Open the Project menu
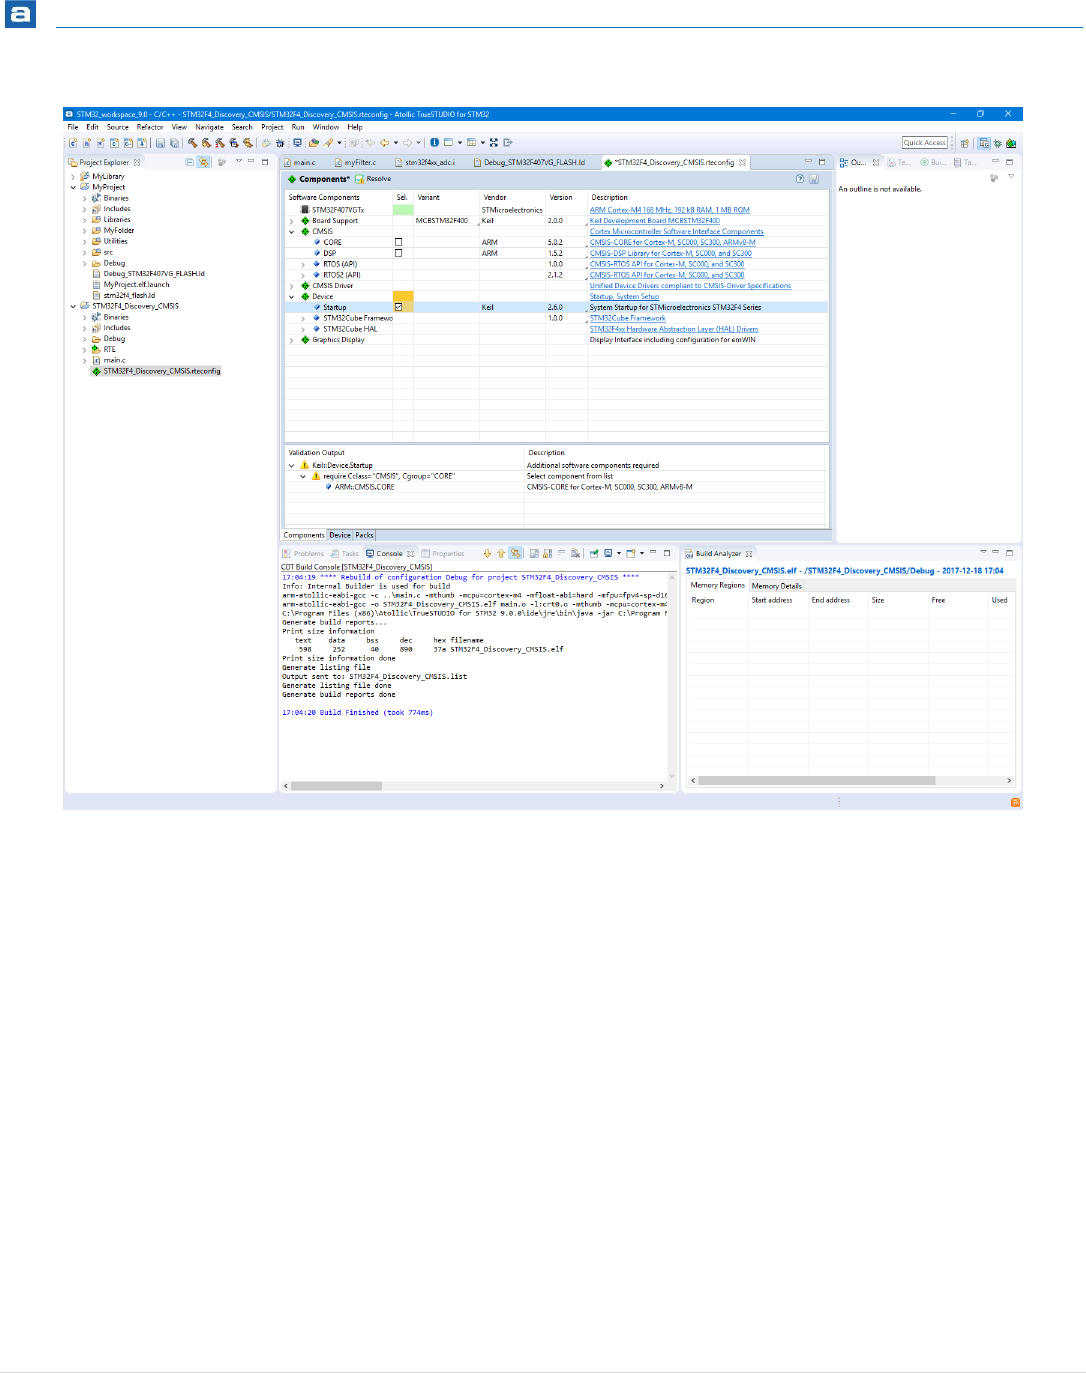1086x1373 pixels. click(x=272, y=127)
